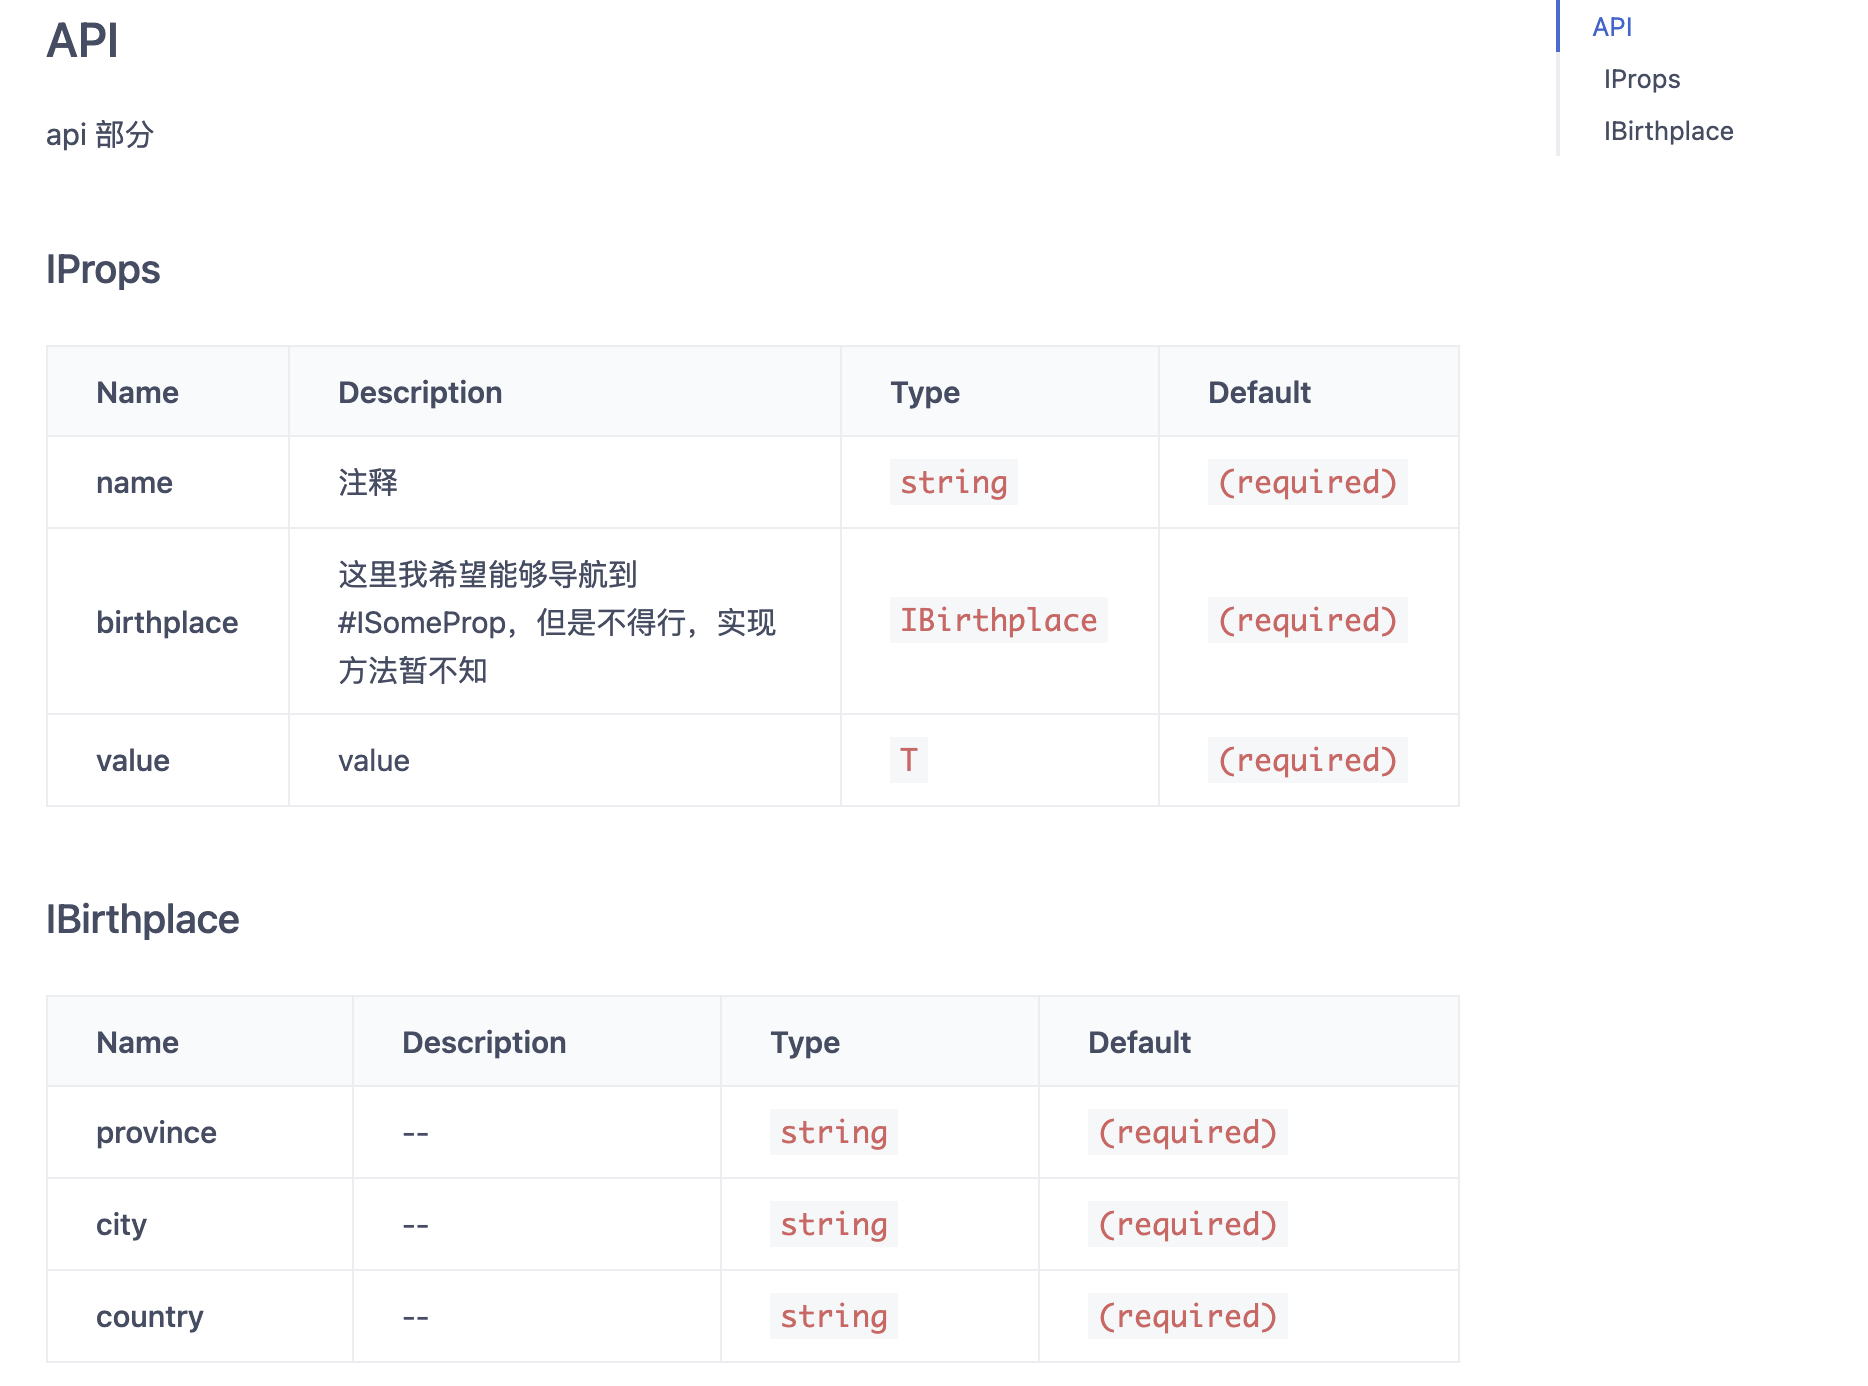Select the string type tag in the name row

pyautogui.click(x=953, y=482)
